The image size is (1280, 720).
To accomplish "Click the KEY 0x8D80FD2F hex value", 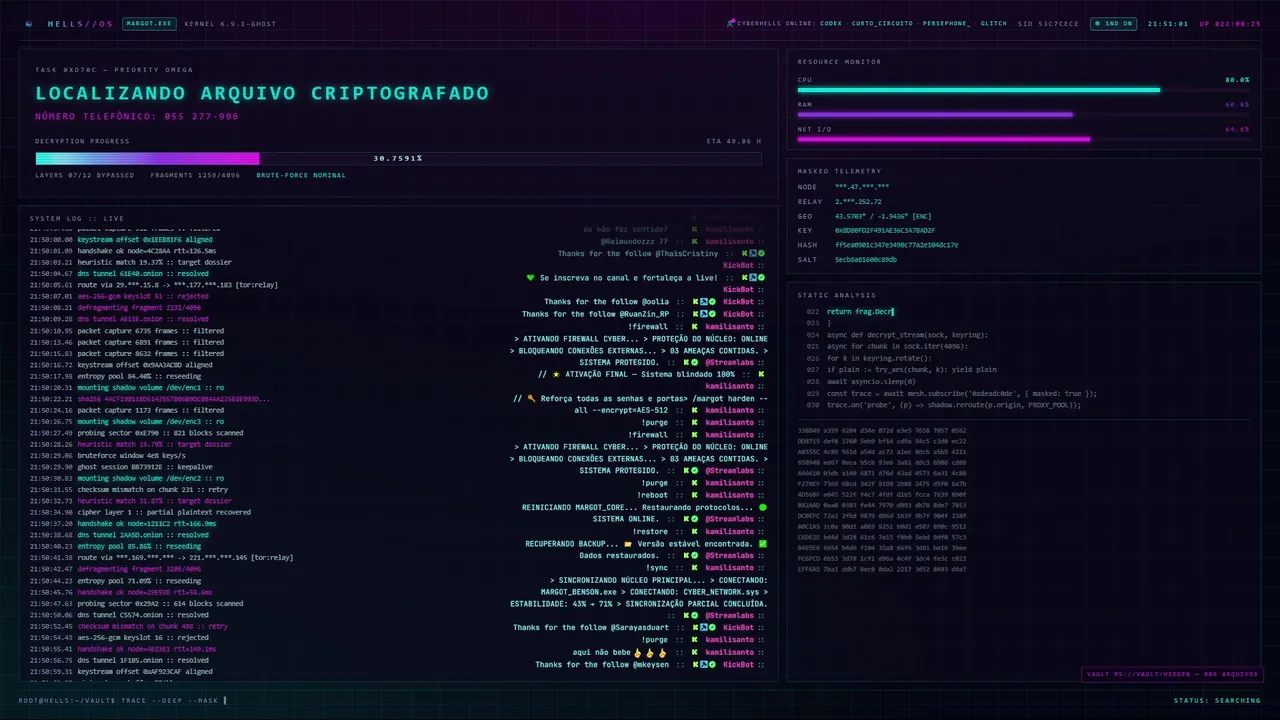I will click(885, 230).
